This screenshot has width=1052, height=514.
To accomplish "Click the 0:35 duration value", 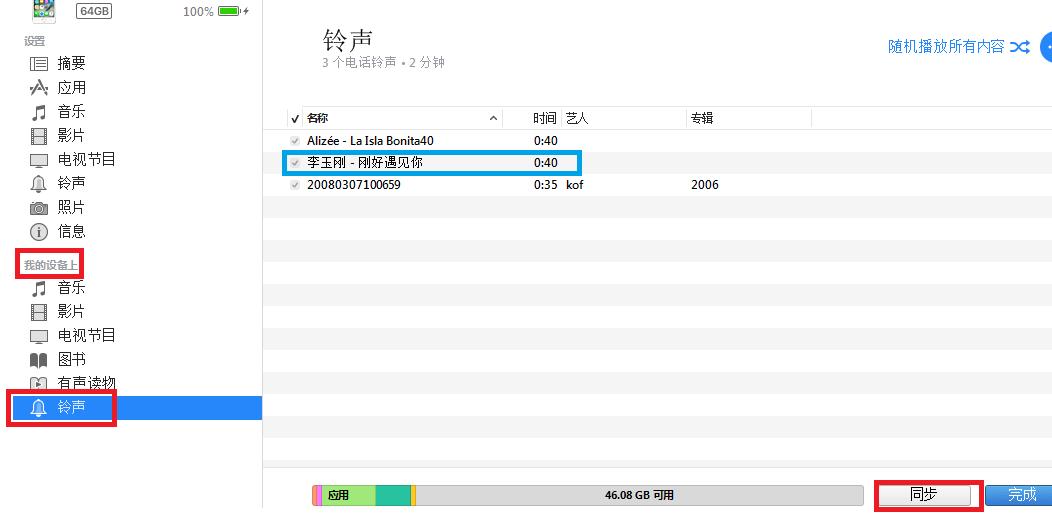I will (545, 185).
